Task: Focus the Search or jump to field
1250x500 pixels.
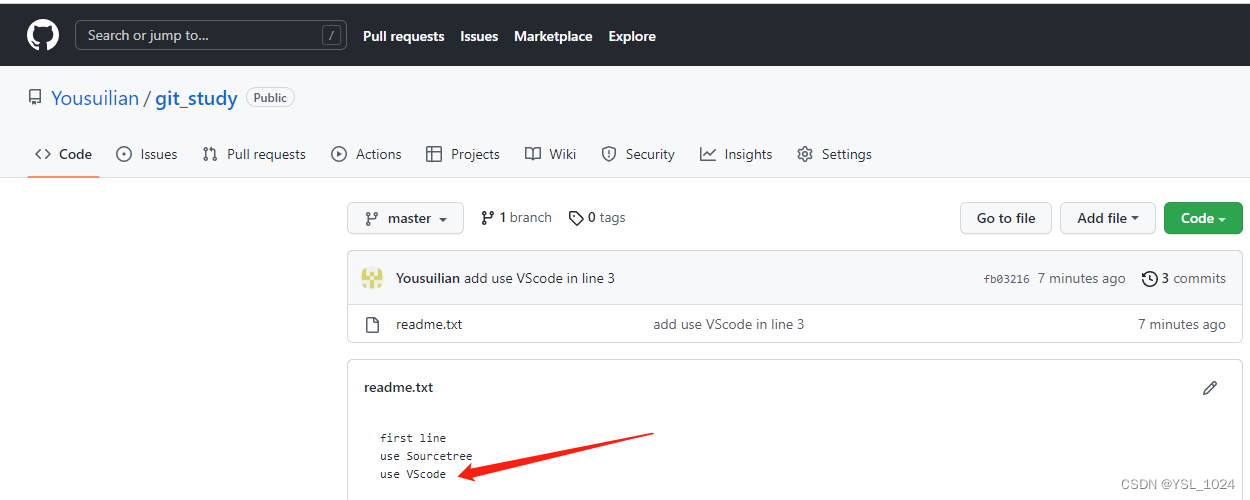Action: pos(211,35)
